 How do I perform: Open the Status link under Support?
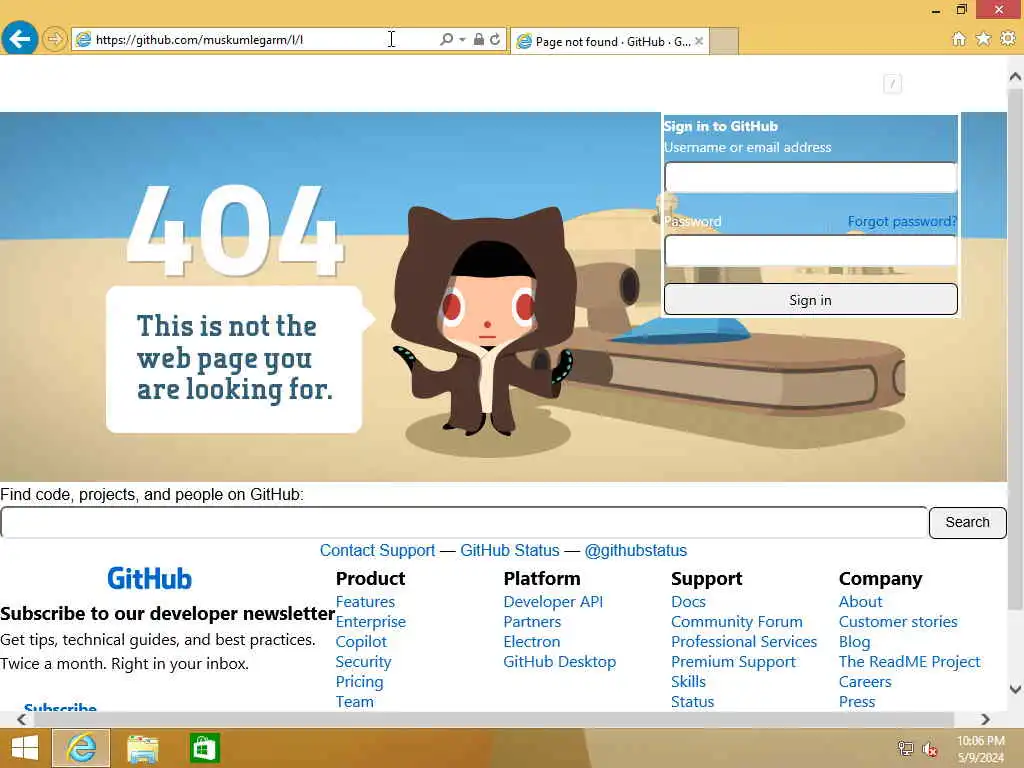(692, 701)
